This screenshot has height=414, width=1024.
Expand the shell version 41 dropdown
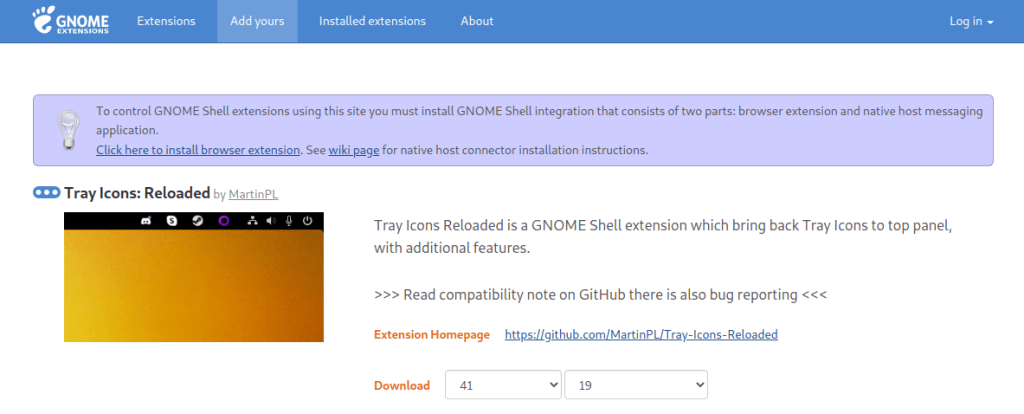pos(504,385)
